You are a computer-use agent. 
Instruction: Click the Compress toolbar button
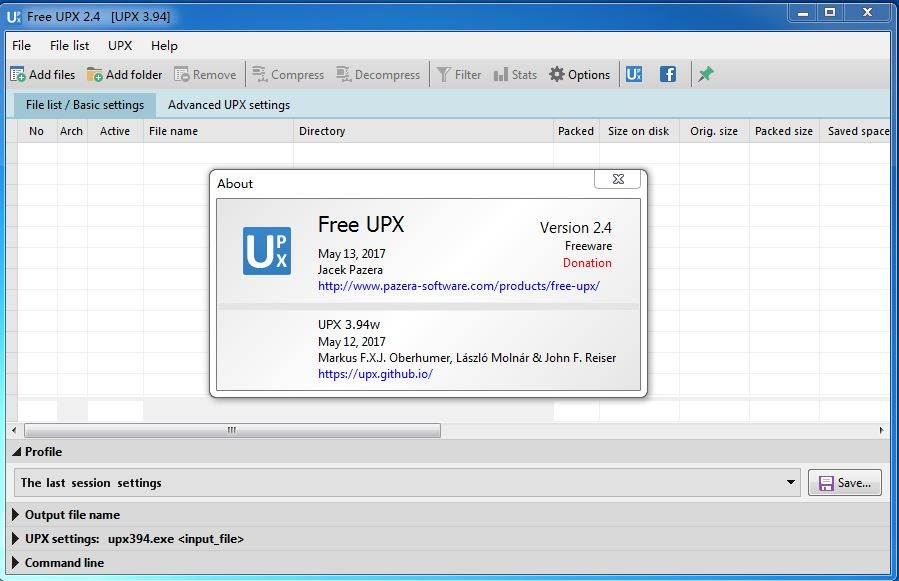(x=288, y=75)
